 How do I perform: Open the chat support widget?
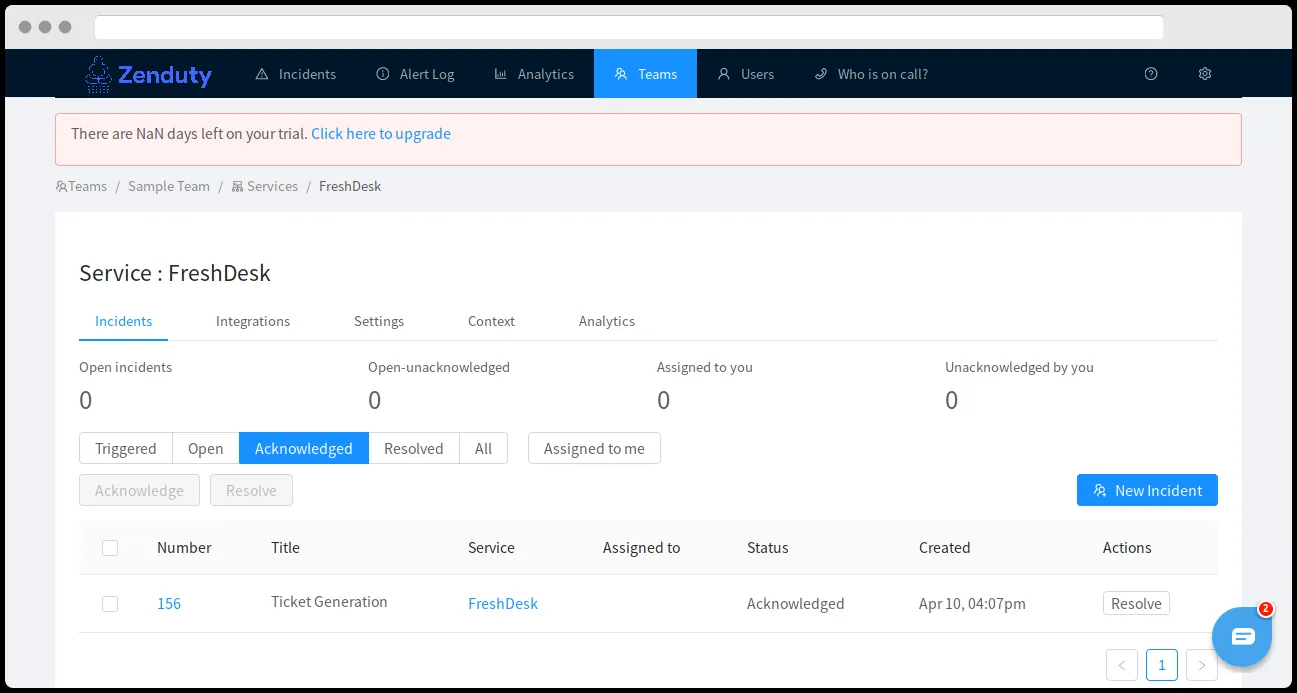[1242, 636]
